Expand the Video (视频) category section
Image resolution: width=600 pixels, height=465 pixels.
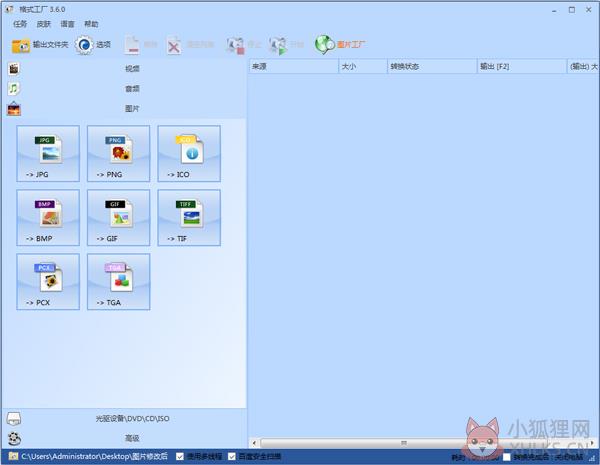point(124,69)
